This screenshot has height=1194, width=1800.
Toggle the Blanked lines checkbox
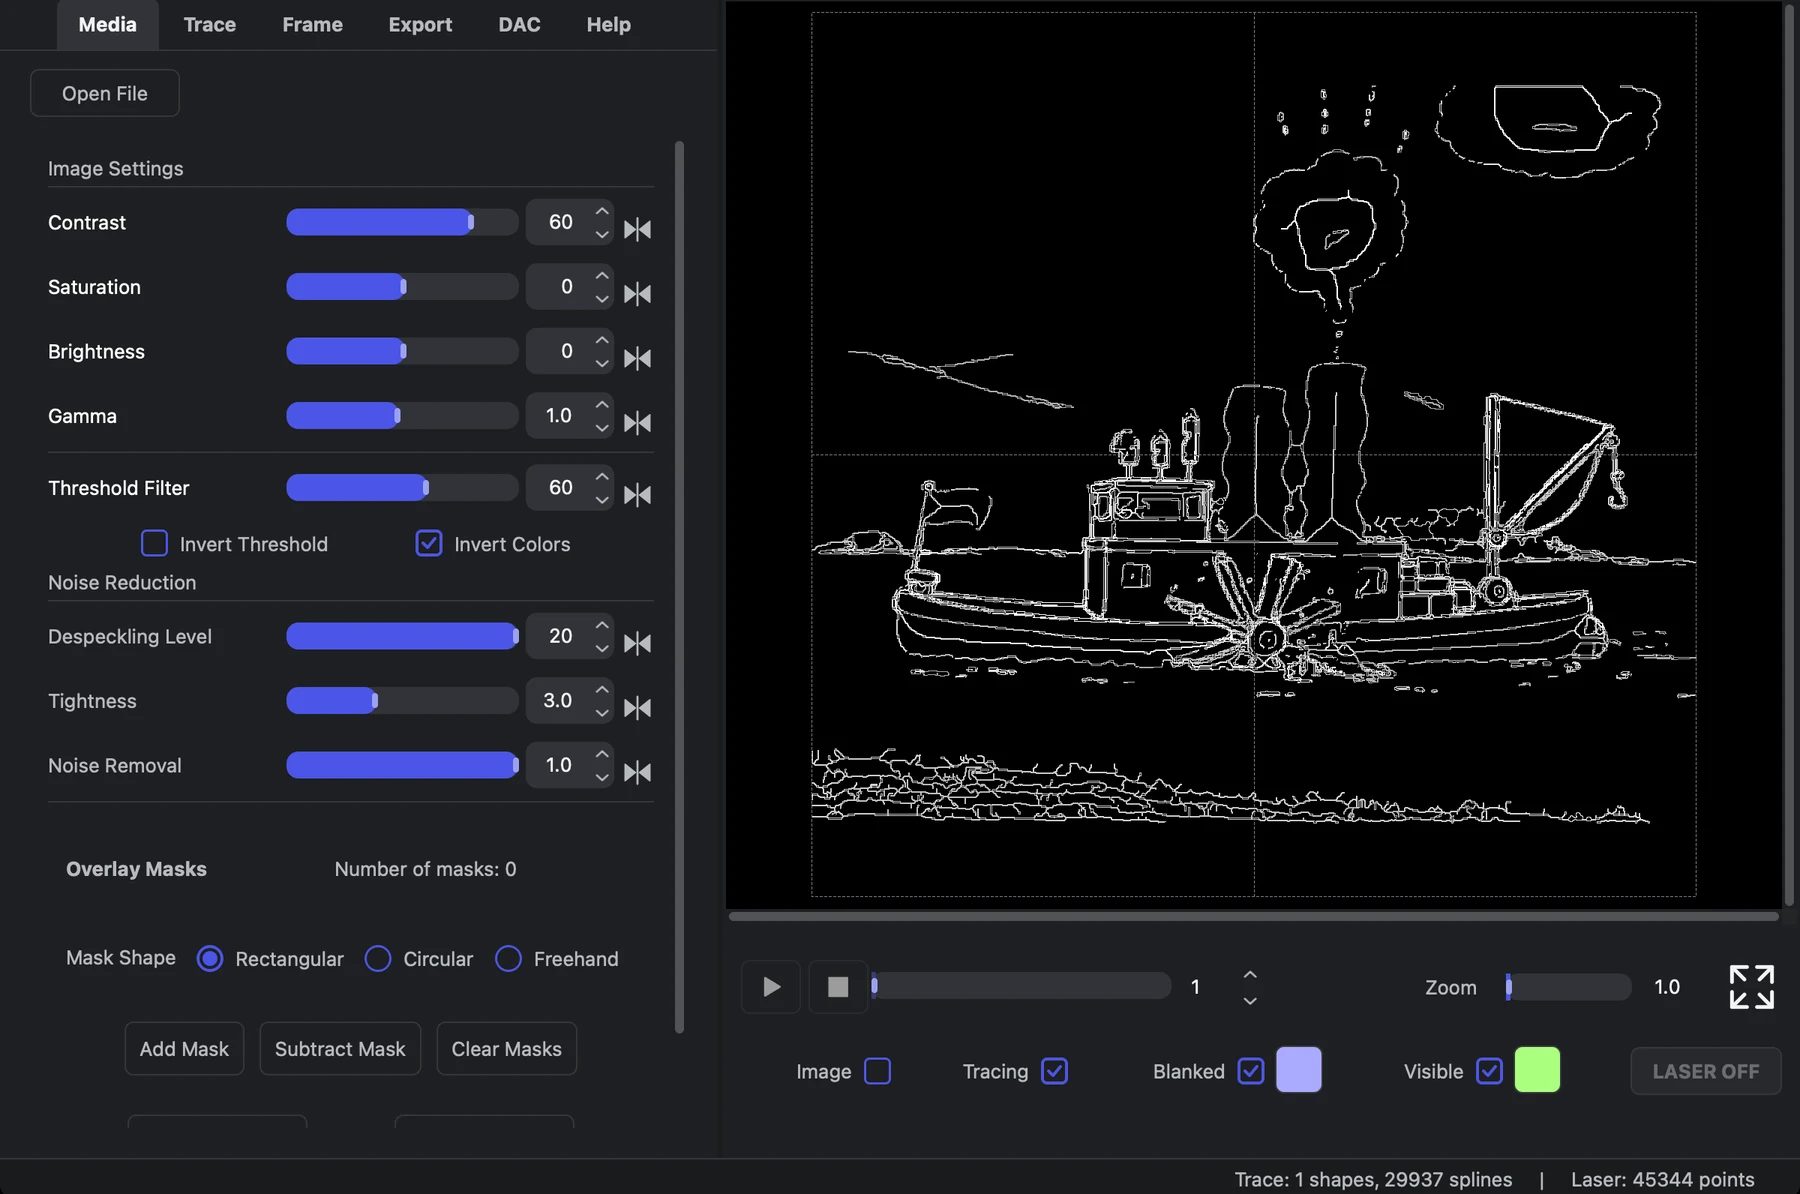point(1250,1071)
